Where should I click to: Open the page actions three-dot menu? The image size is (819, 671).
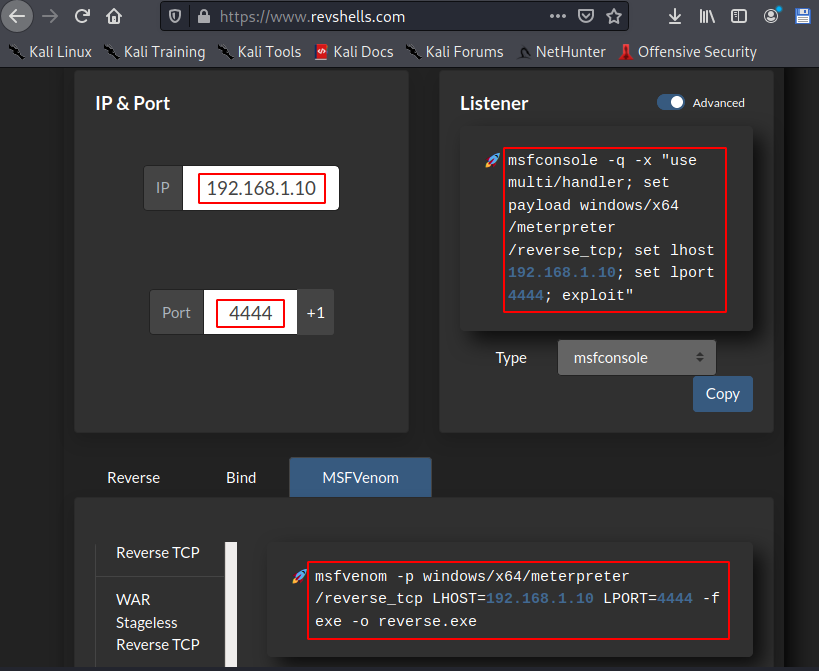[x=558, y=16]
